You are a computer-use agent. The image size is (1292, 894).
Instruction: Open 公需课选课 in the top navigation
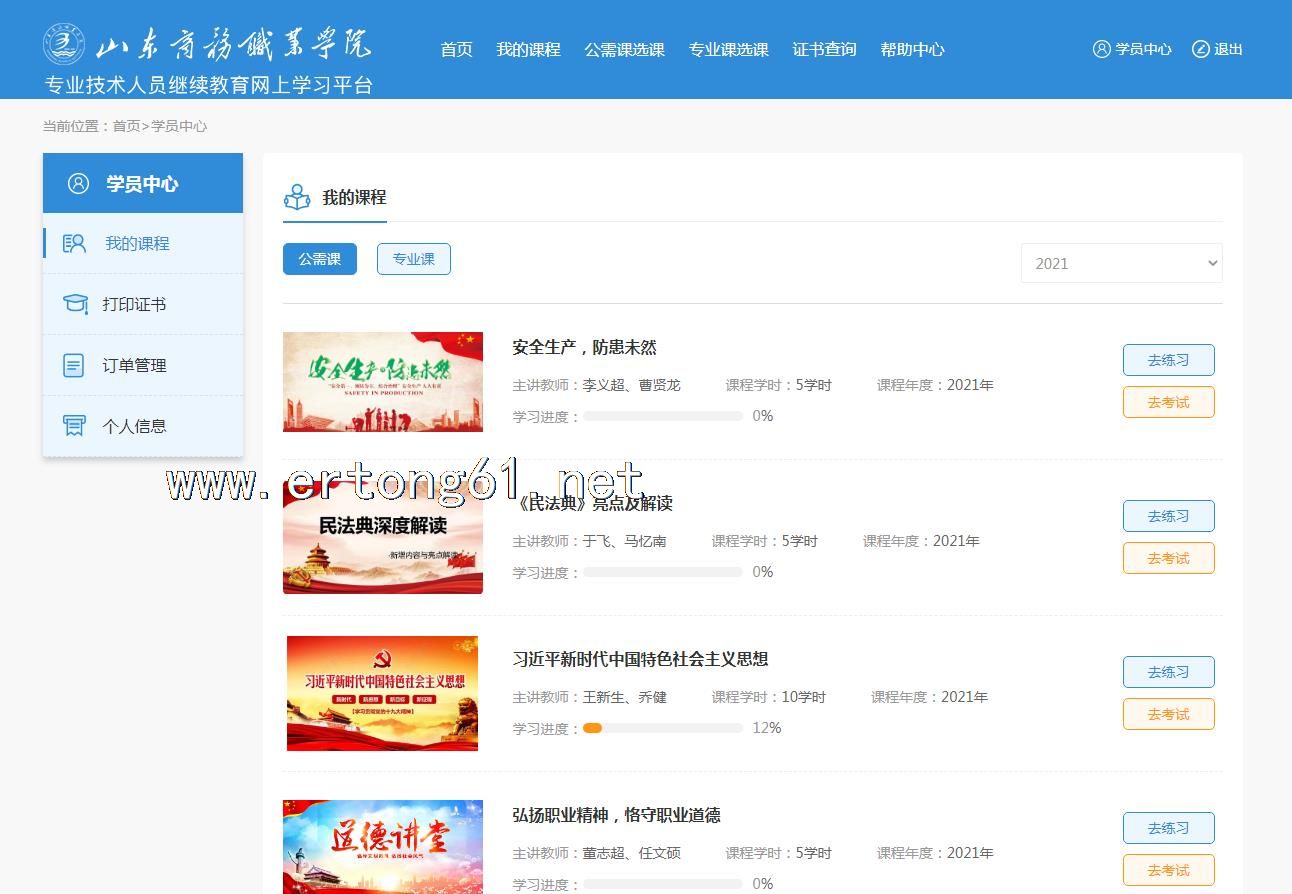[624, 49]
